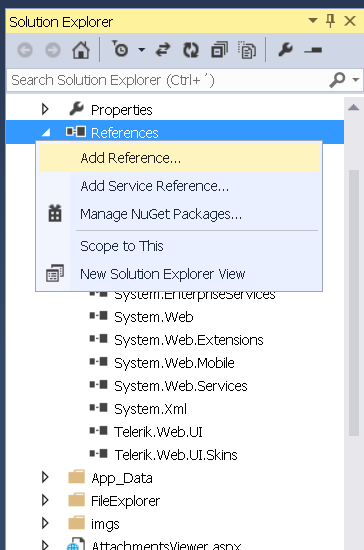Select the System.Xml reference
Screen dimensions: 364x550
pos(150,409)
